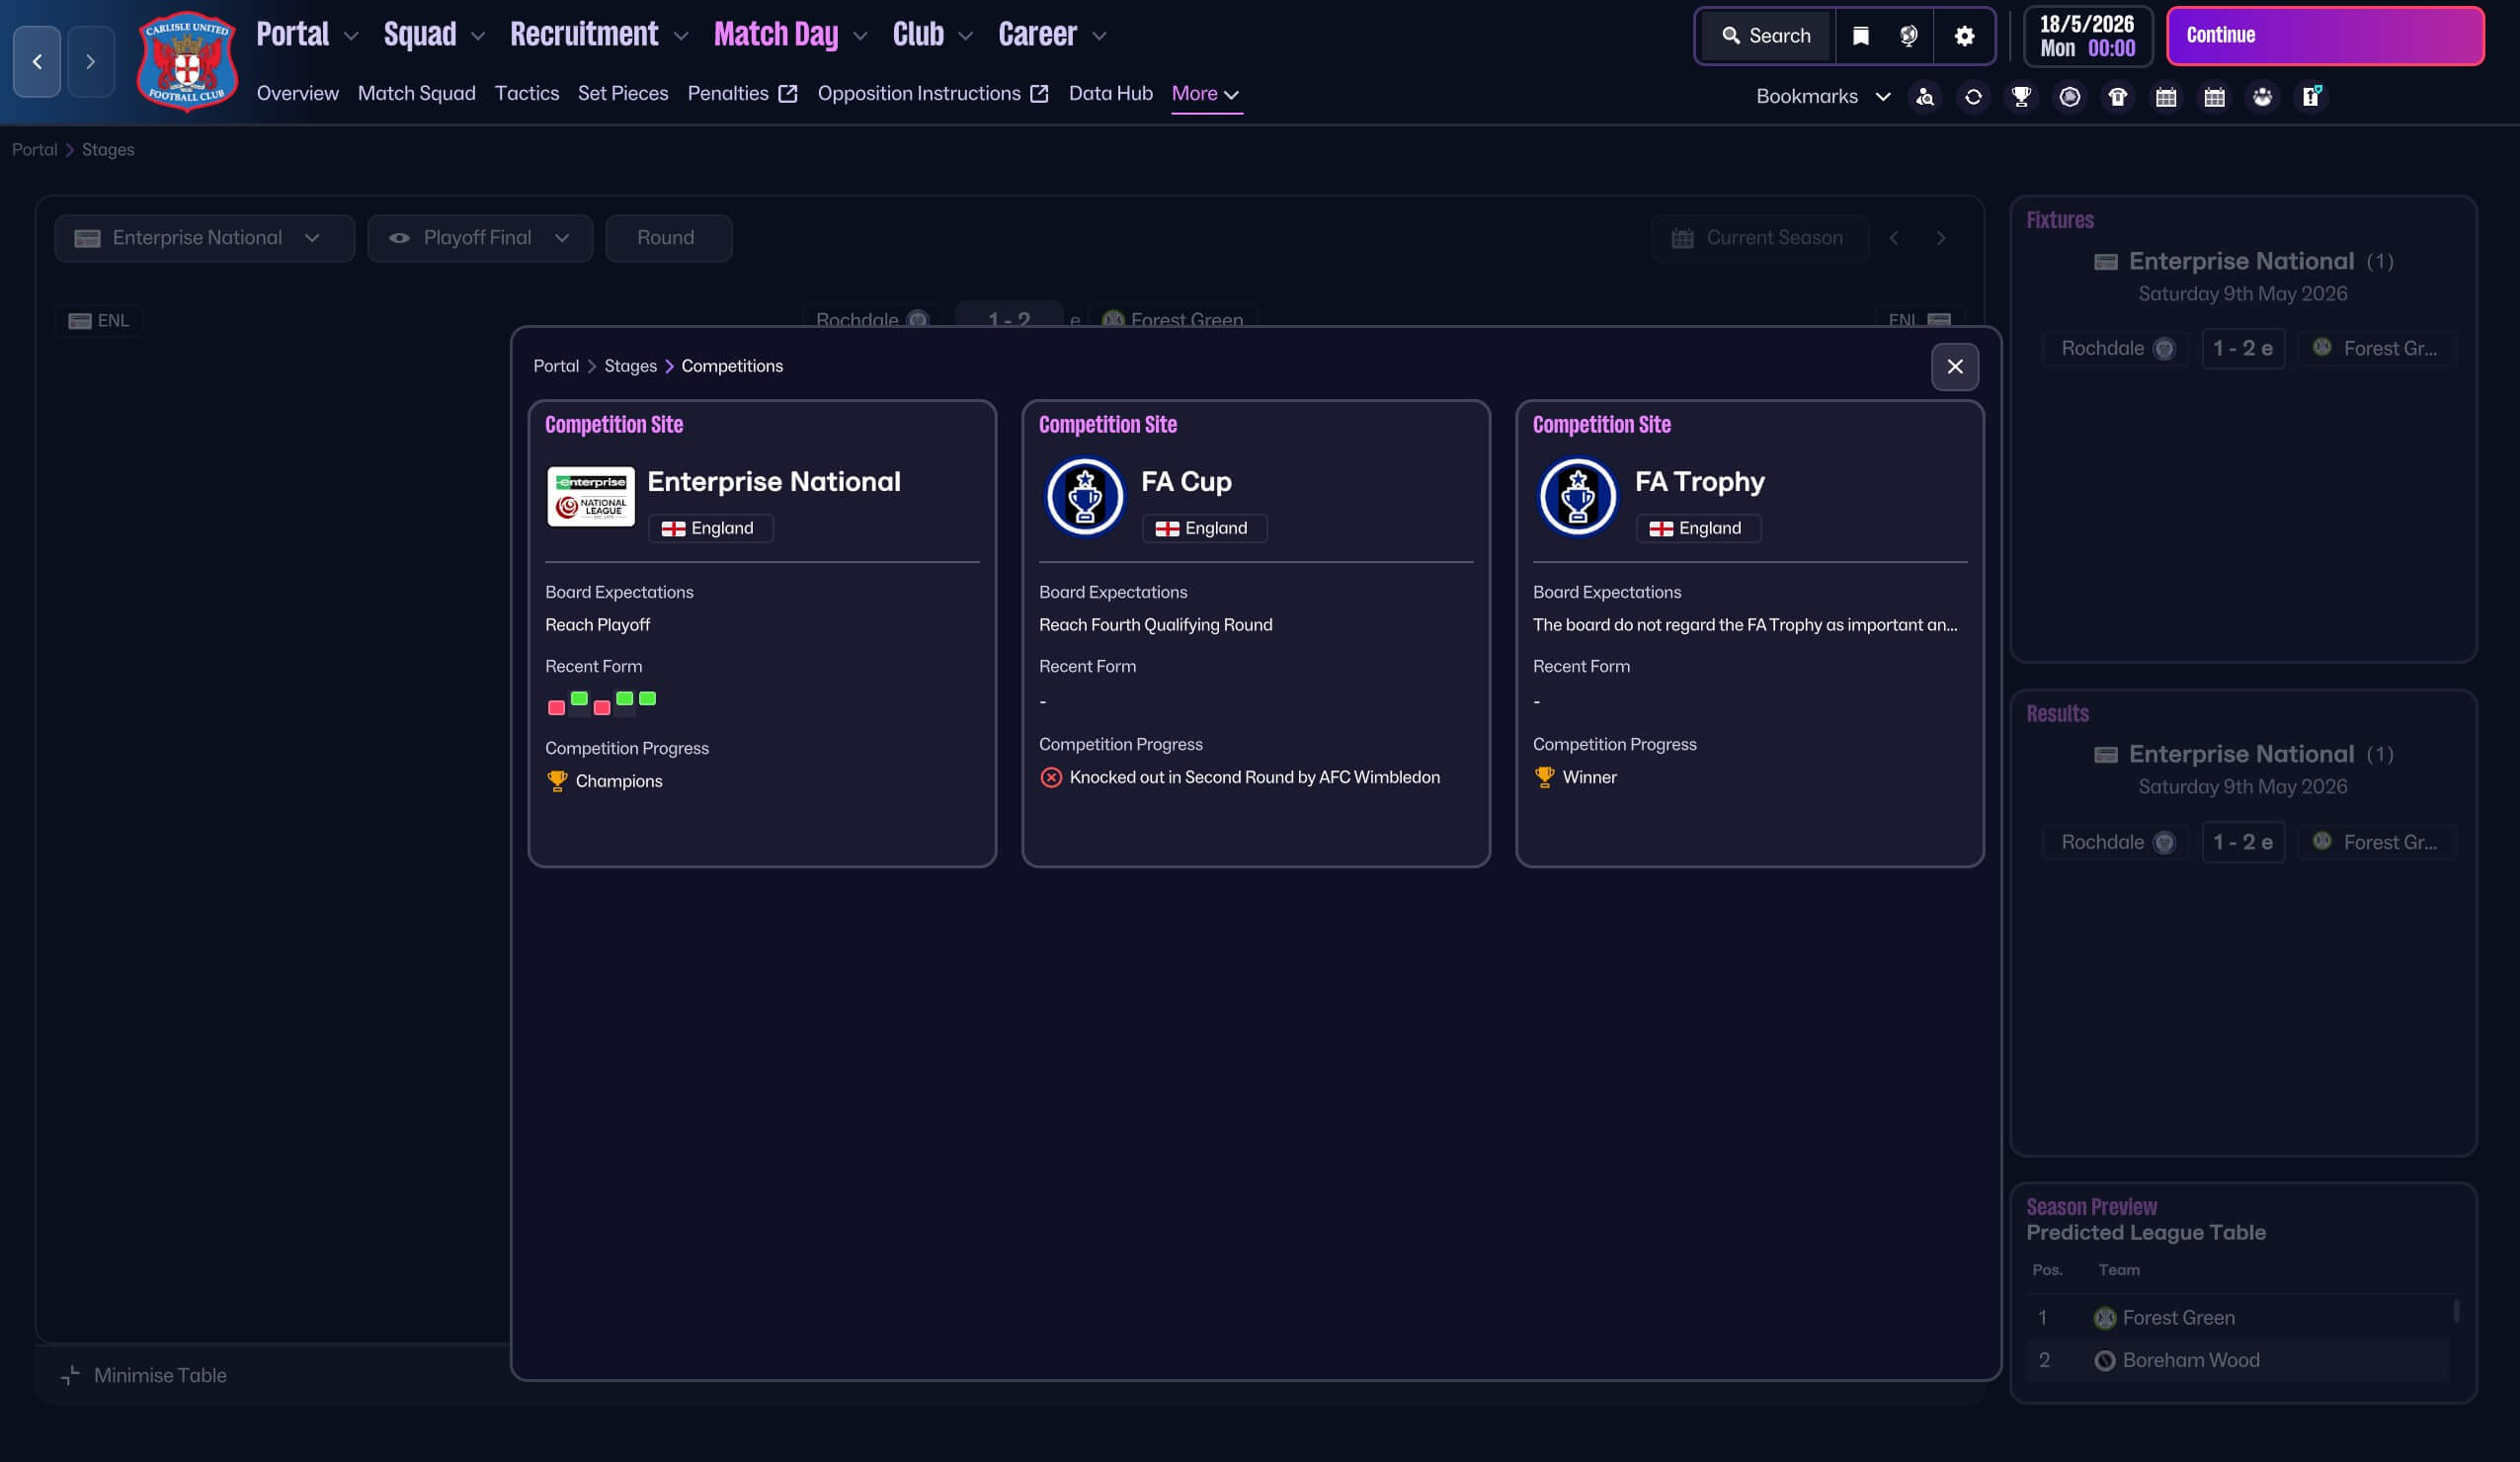The height and width of the screenshot is (1462, 2520).
Task: Open the settings gear icon
Action: [x=1964, y=36]
